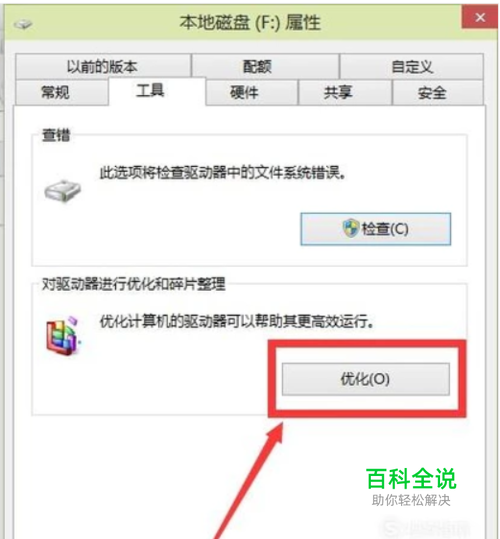Click the 检查(C) button text

[385, 229]
